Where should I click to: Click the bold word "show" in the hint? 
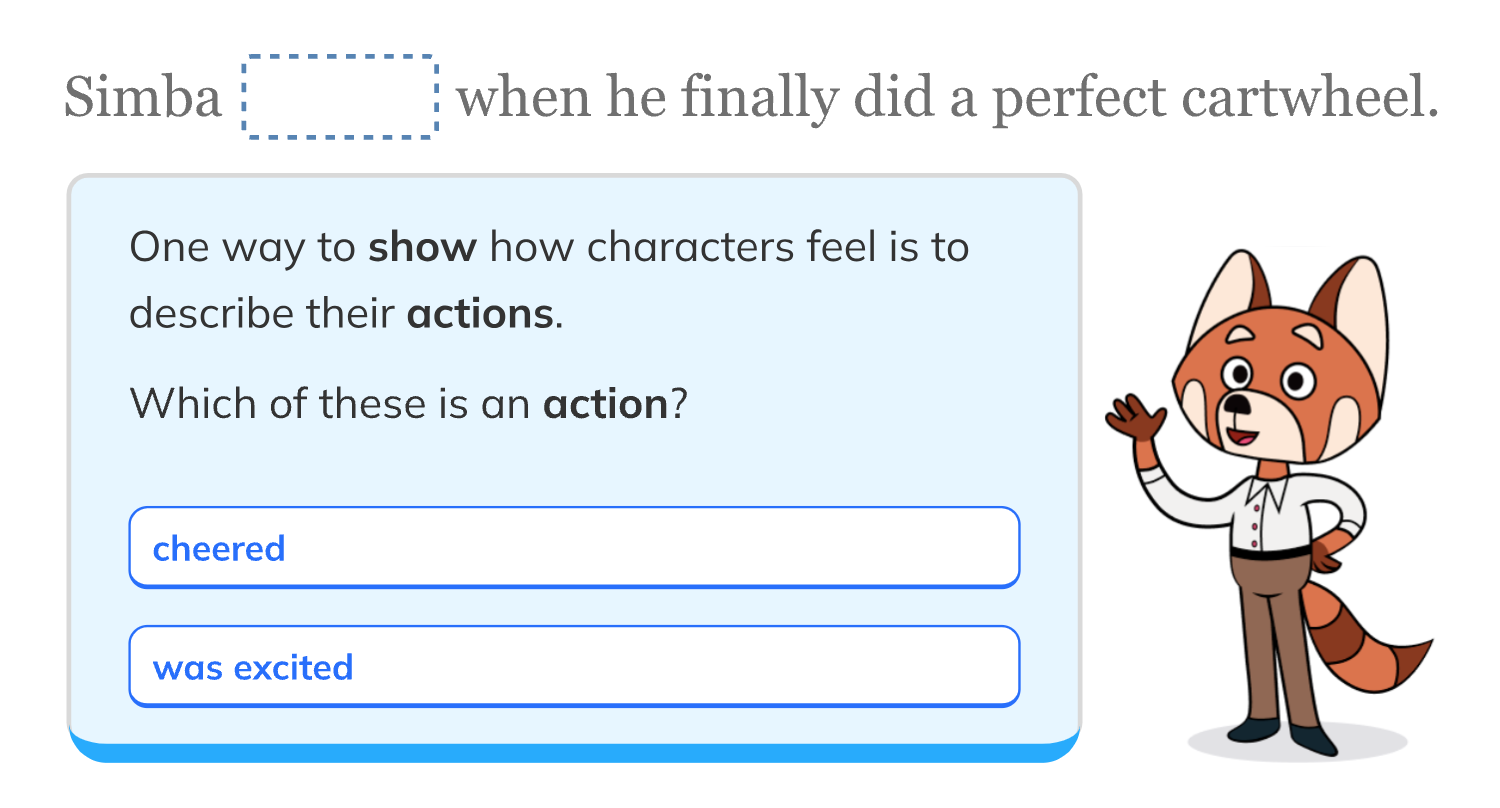click(422, 248)
